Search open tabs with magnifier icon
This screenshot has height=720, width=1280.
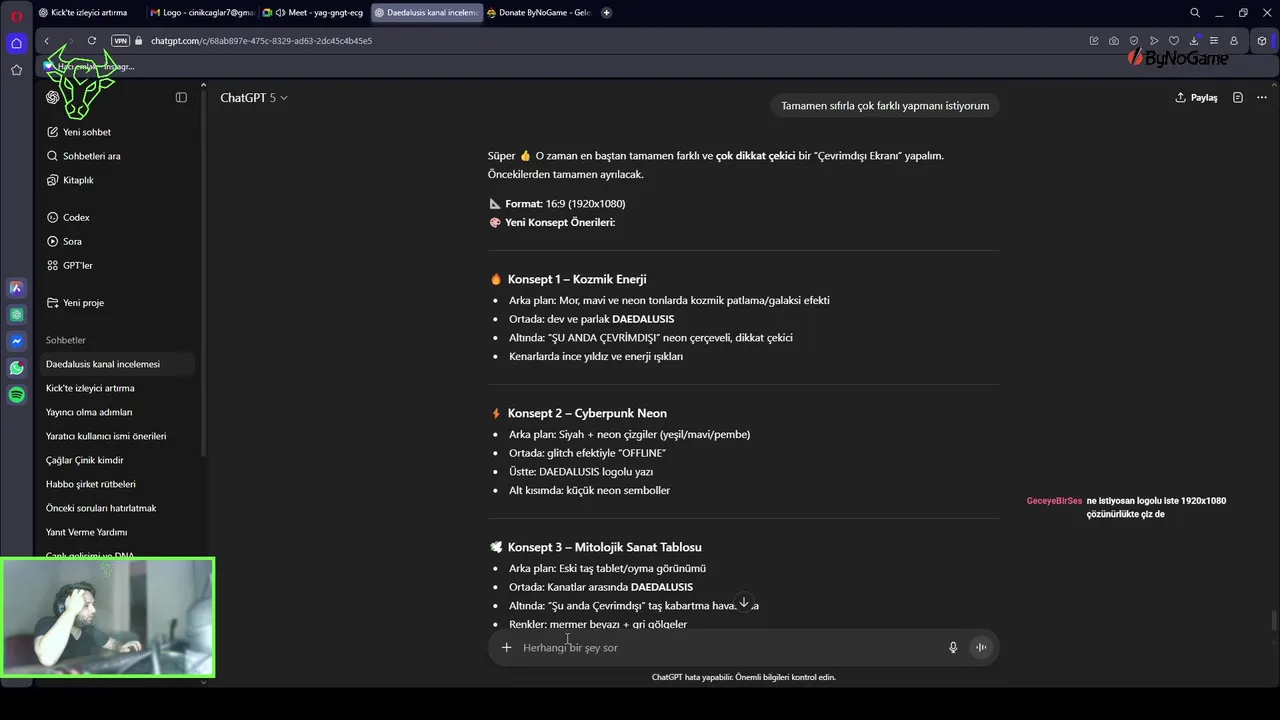coord(1195,13)
